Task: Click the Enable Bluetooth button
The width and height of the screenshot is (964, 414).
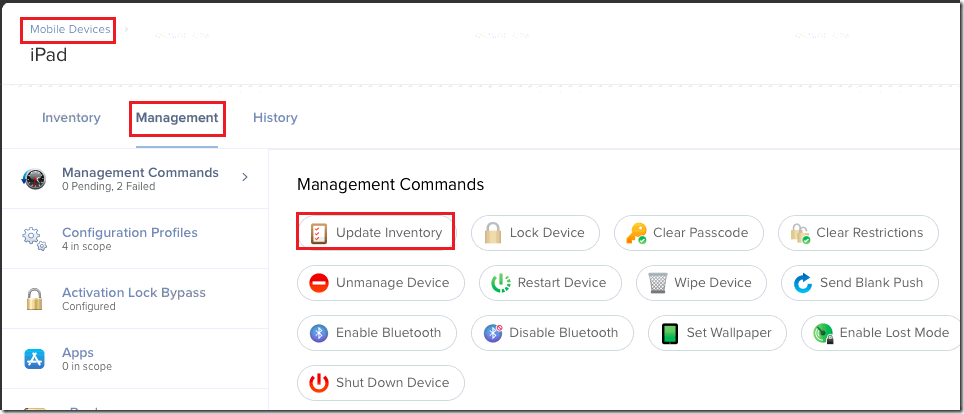Action: pyautogui.click(x=377, y=333)
